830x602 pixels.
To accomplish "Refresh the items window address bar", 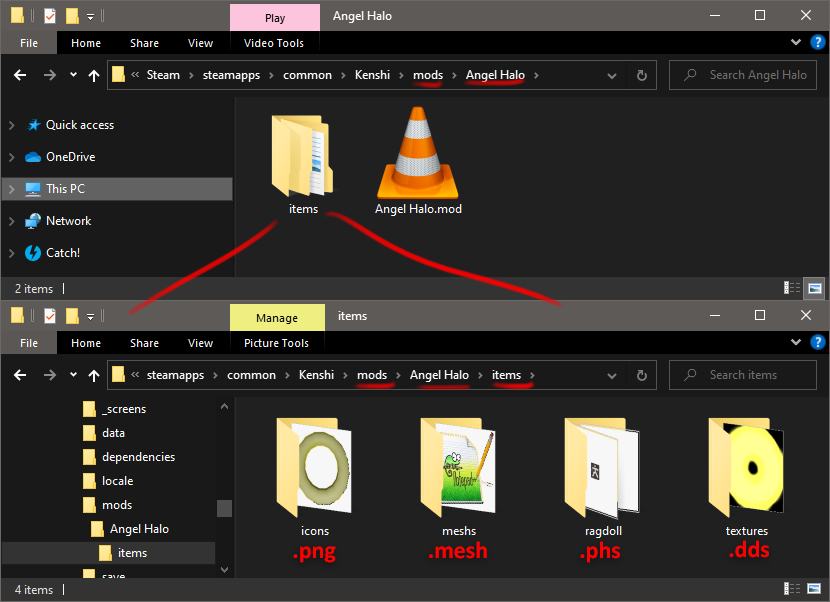I will point(642,375).
